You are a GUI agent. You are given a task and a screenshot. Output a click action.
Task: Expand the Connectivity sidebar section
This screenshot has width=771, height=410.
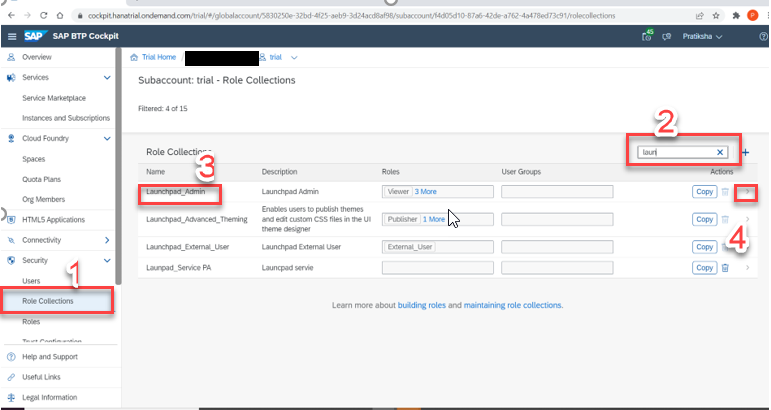pos(107,240)
